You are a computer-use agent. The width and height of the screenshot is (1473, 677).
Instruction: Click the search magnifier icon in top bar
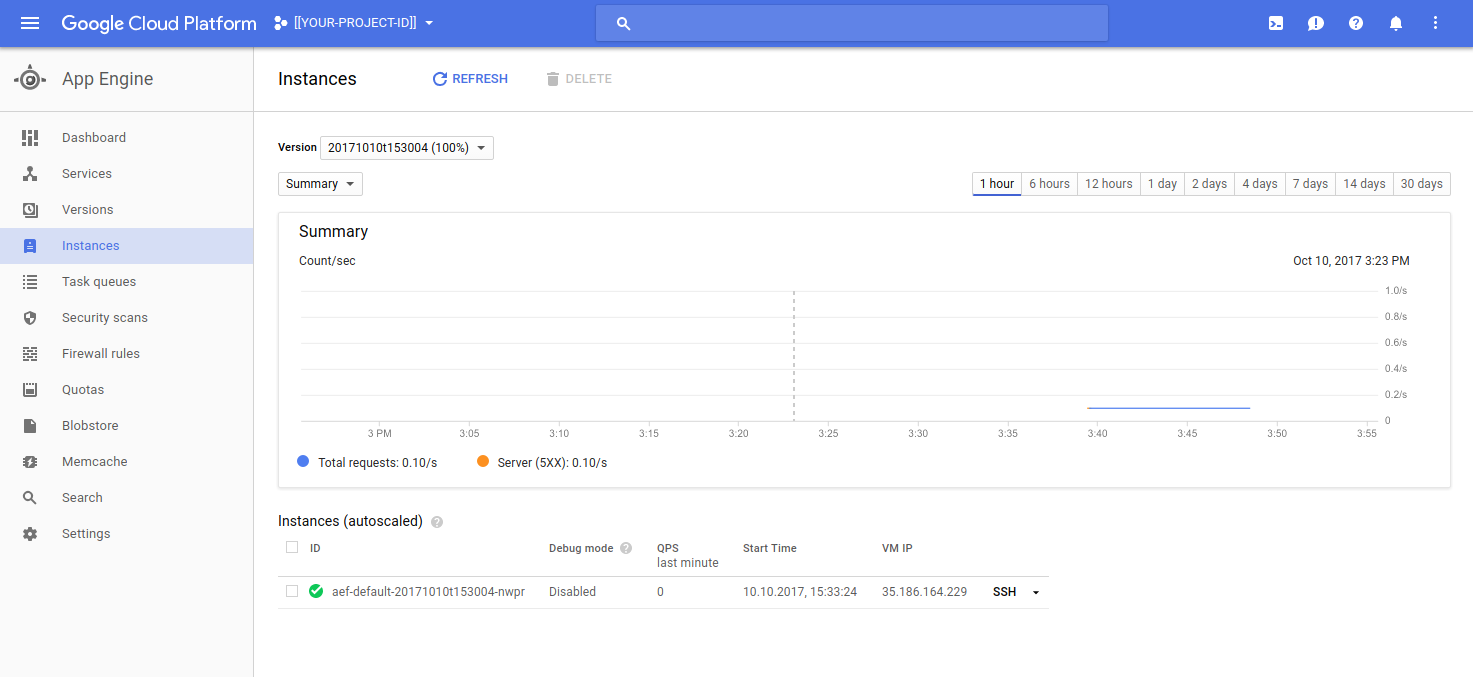[x=623, y=23]
